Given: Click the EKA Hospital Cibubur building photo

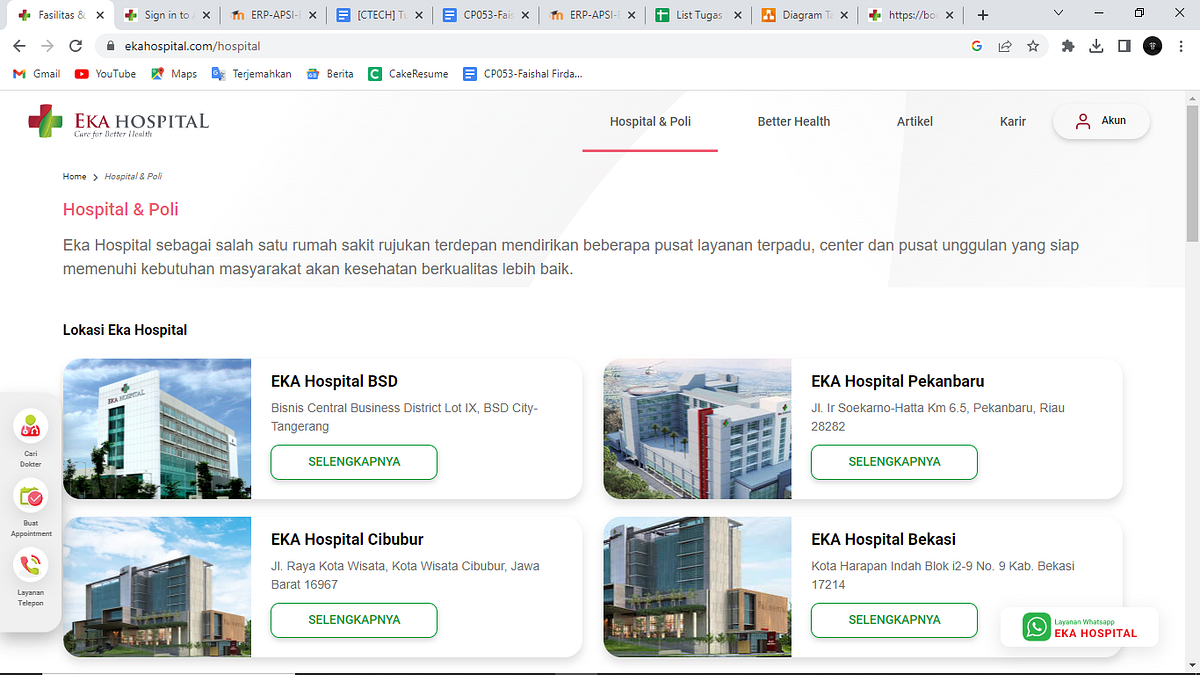Looking at the screenshot, I should coord(157,587).
